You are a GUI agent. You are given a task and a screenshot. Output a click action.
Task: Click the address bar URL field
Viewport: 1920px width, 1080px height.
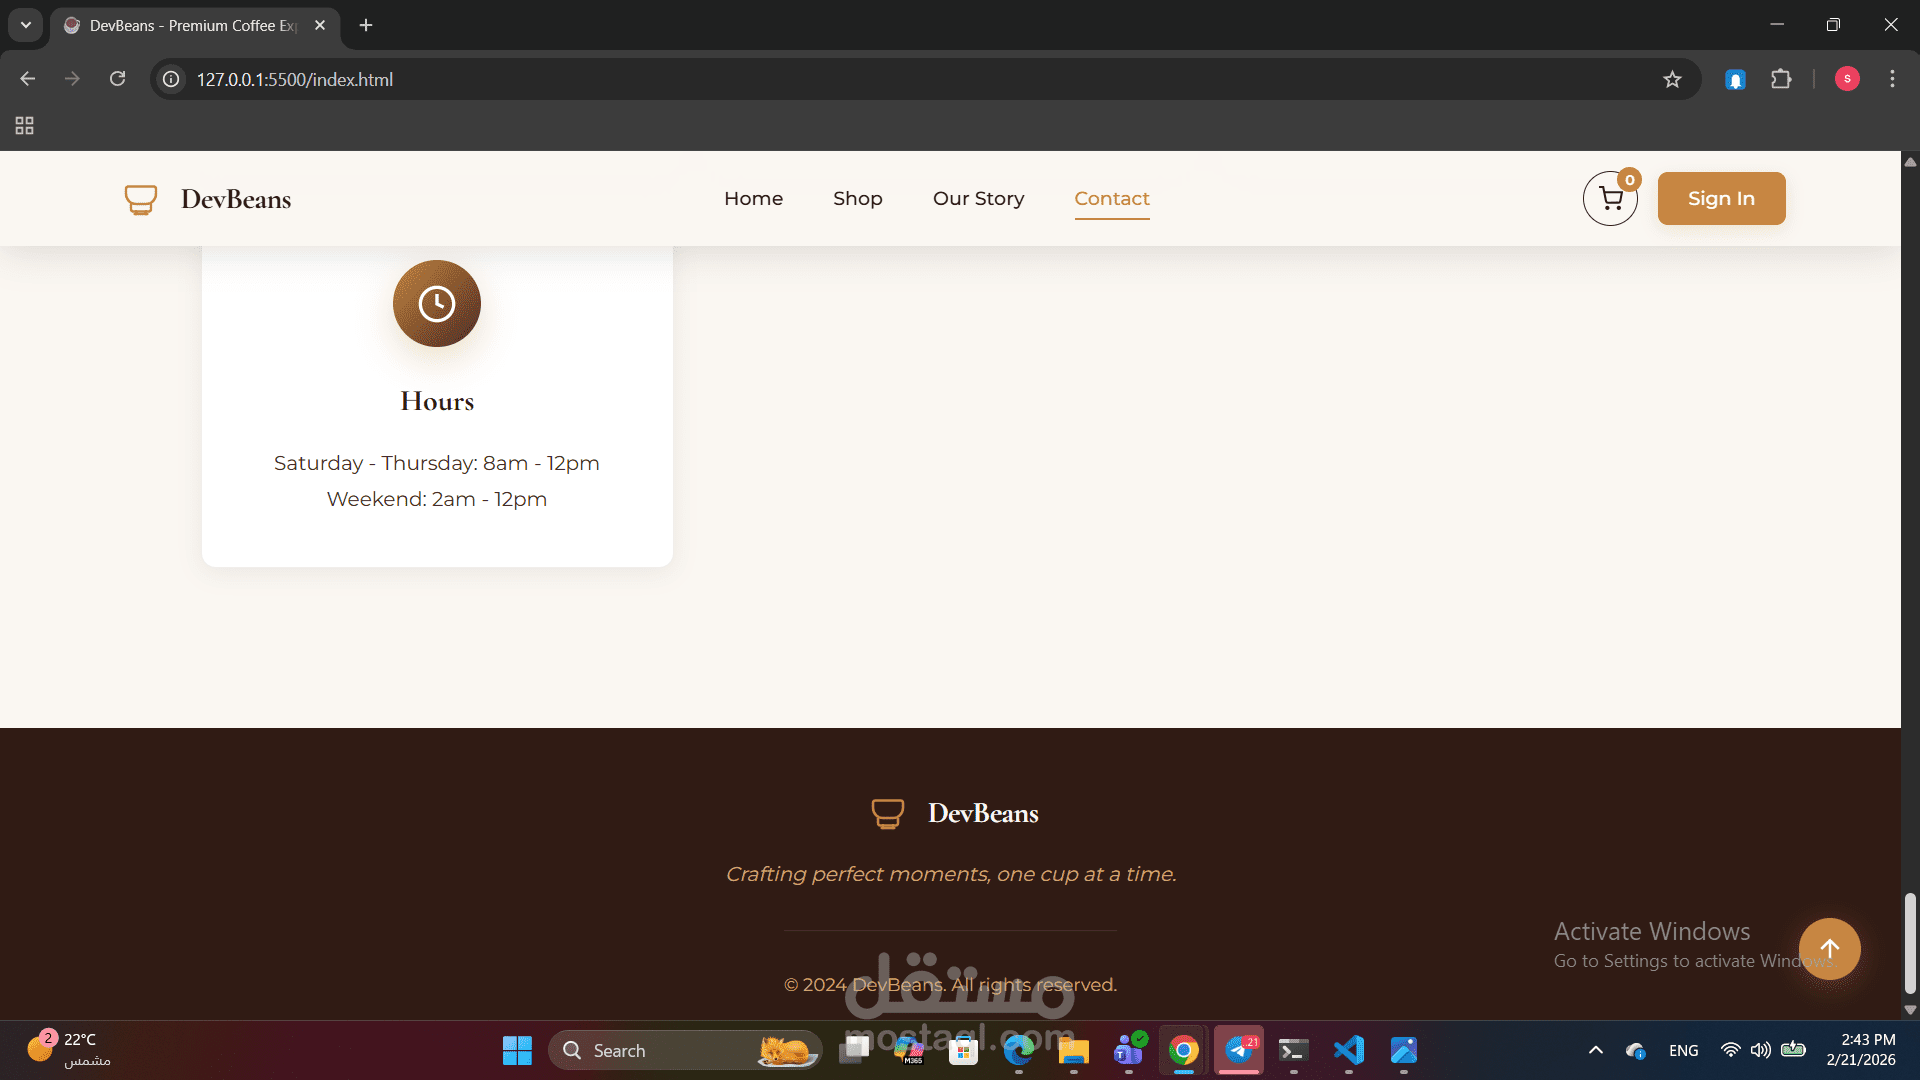[800, 79]
